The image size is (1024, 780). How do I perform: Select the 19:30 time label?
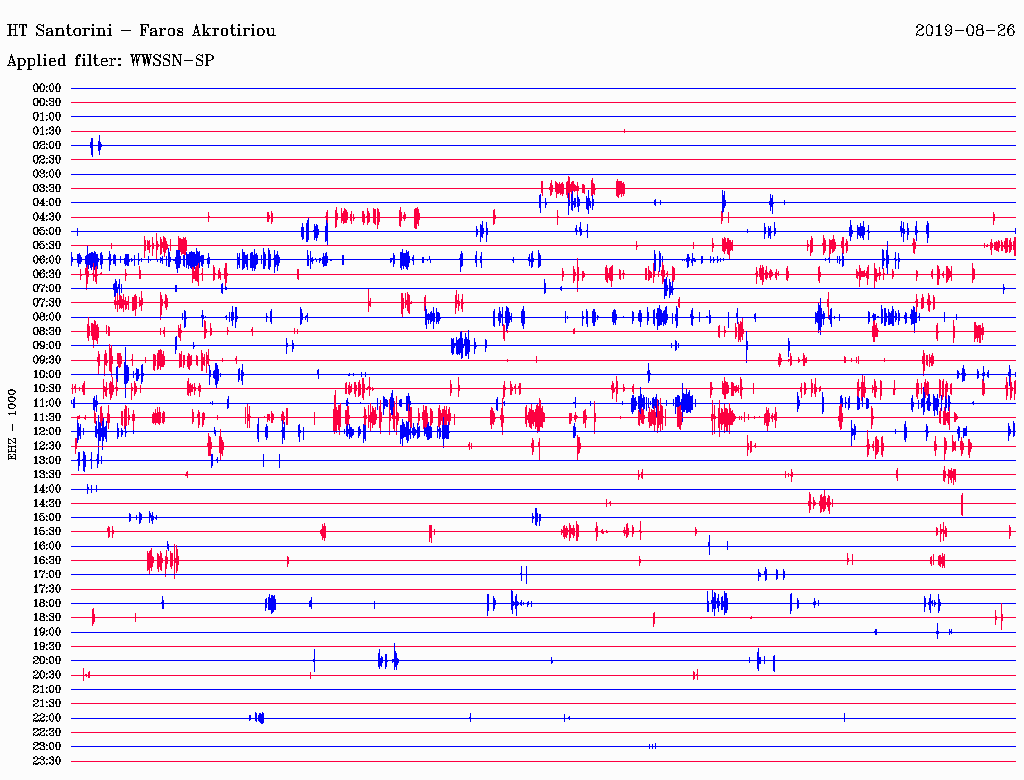(x=46, y=646)
